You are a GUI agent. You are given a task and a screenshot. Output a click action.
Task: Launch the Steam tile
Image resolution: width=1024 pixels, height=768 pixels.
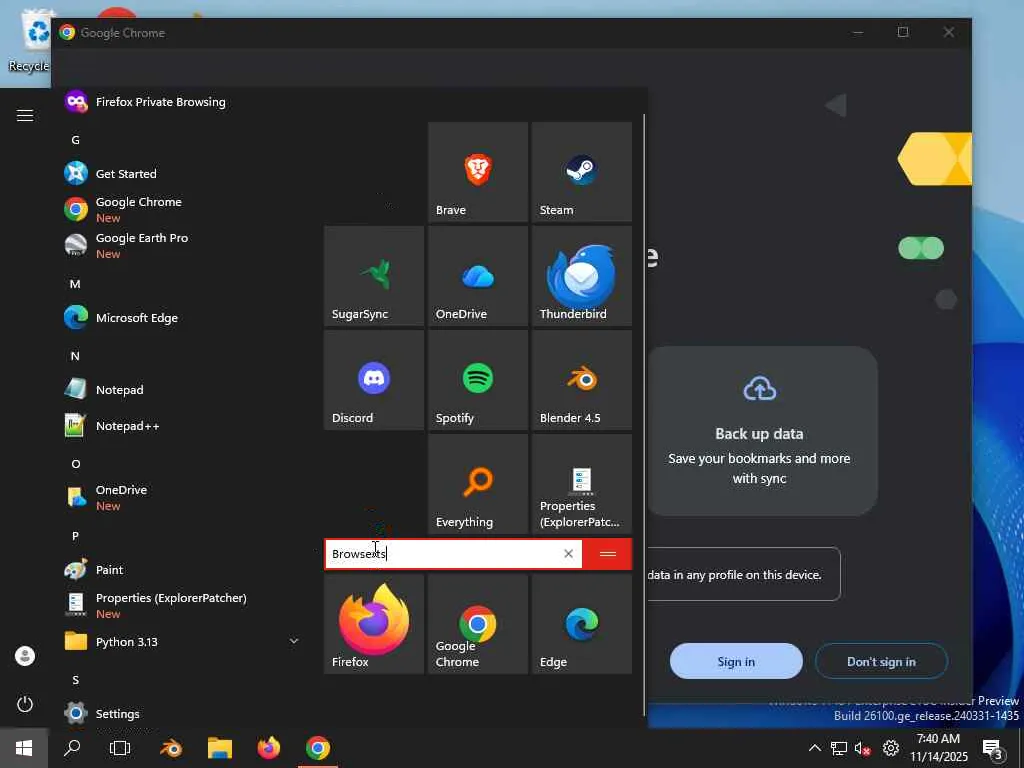(x=582, y=172)
